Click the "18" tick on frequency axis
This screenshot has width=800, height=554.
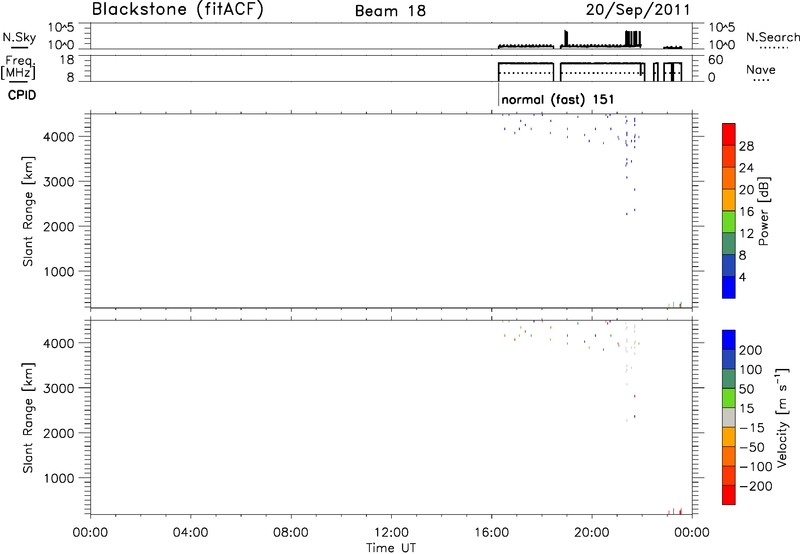[67, 60]
